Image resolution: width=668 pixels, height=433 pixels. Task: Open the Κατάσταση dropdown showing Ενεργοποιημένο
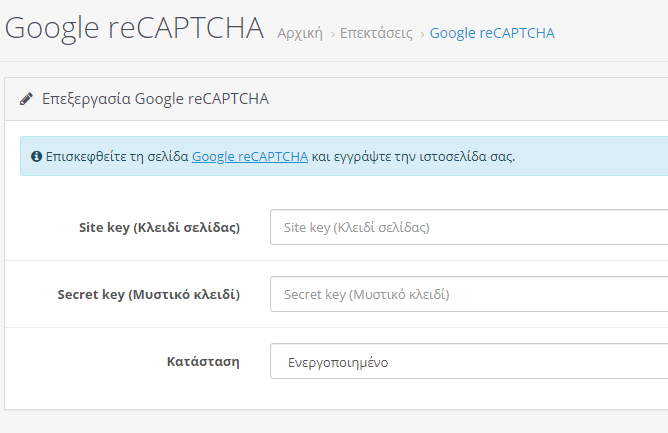pyautogui.click(x=469, y=361)
